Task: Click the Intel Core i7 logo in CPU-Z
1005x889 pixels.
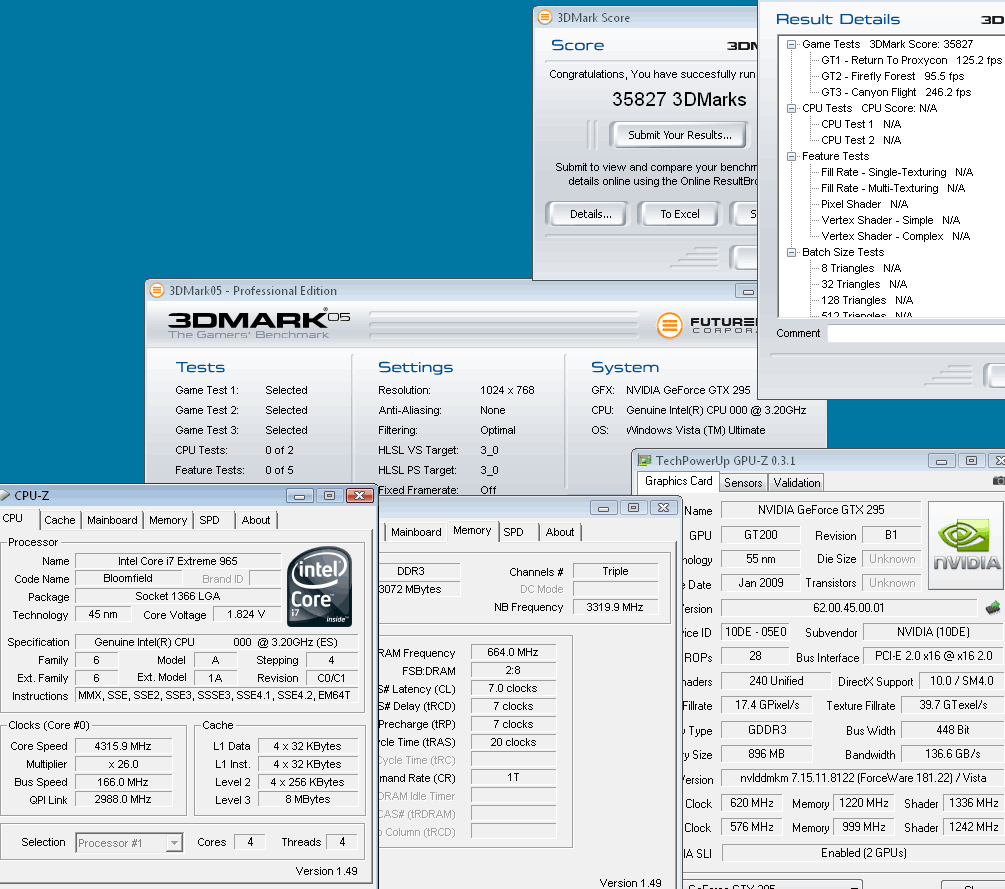Action: tap(319, 586)
